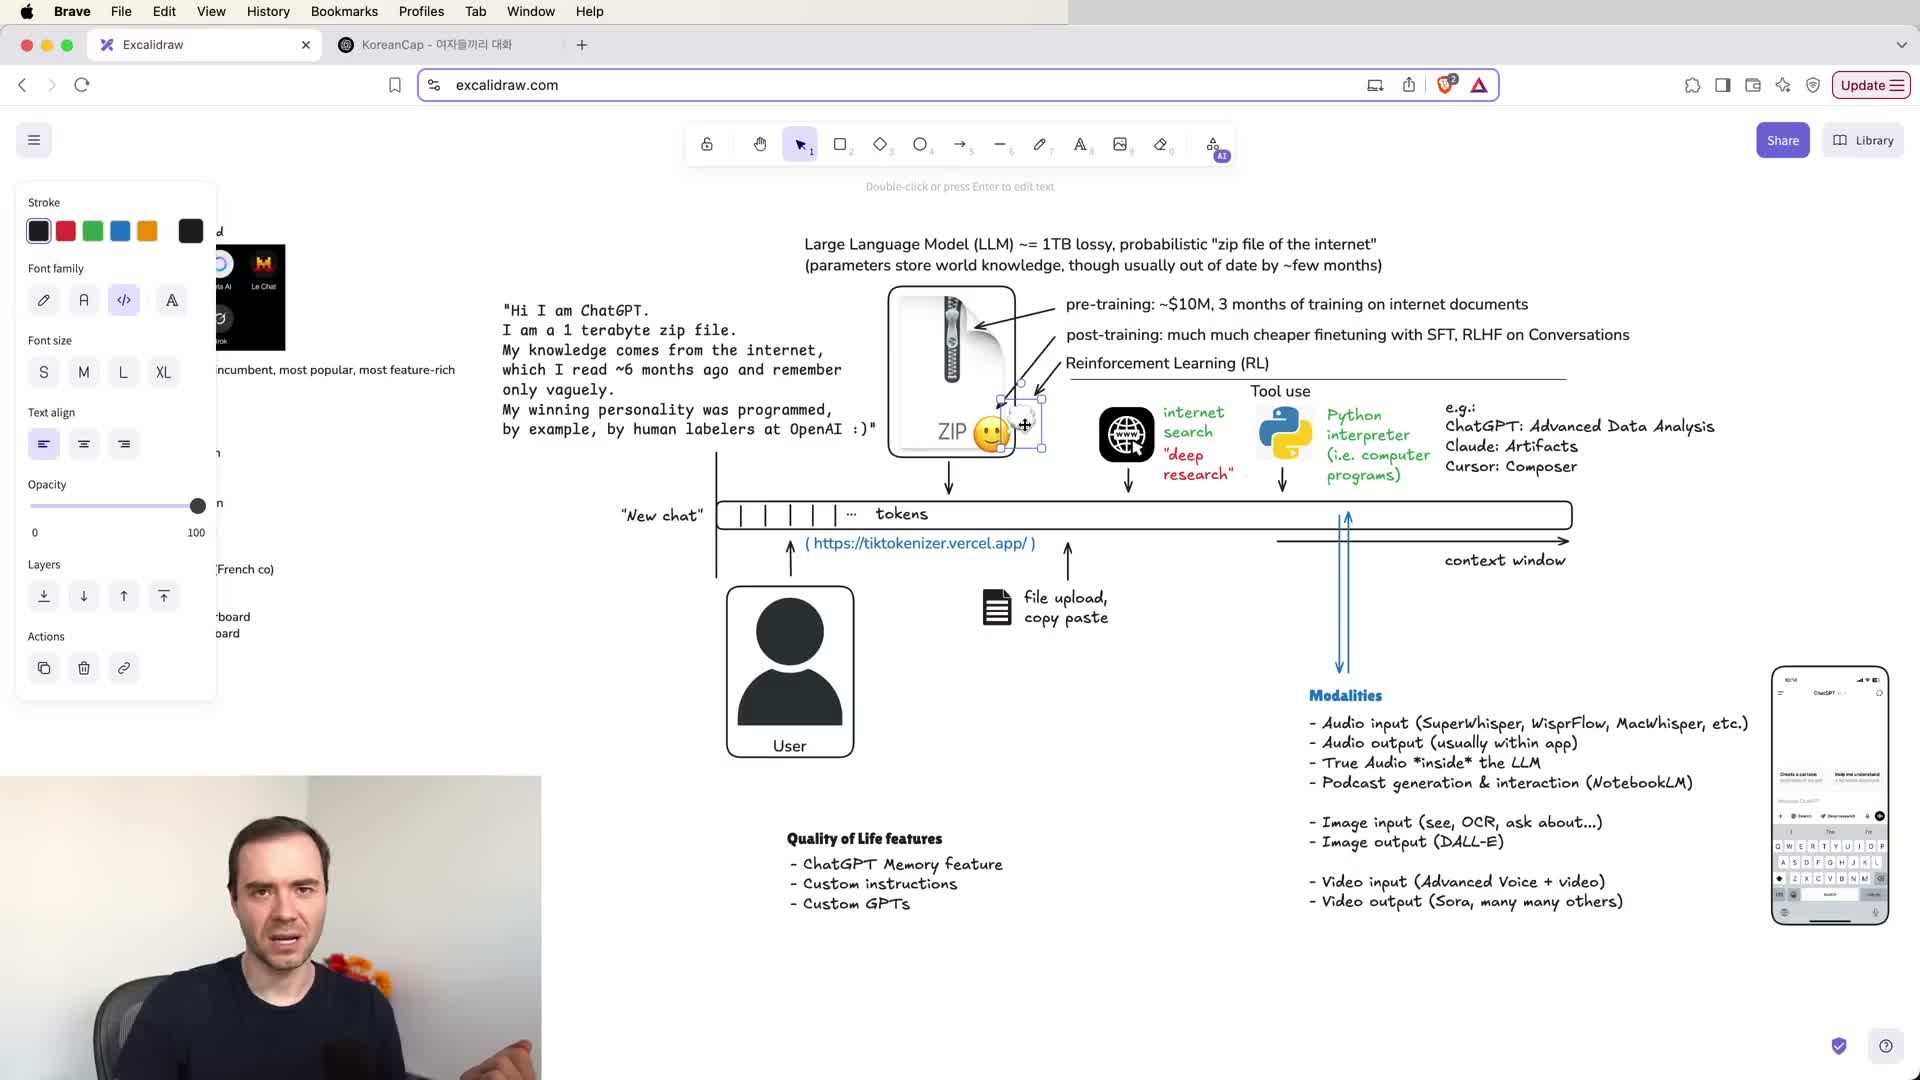Click the Share button
1920x1080 pixels.
point(1782,140)
